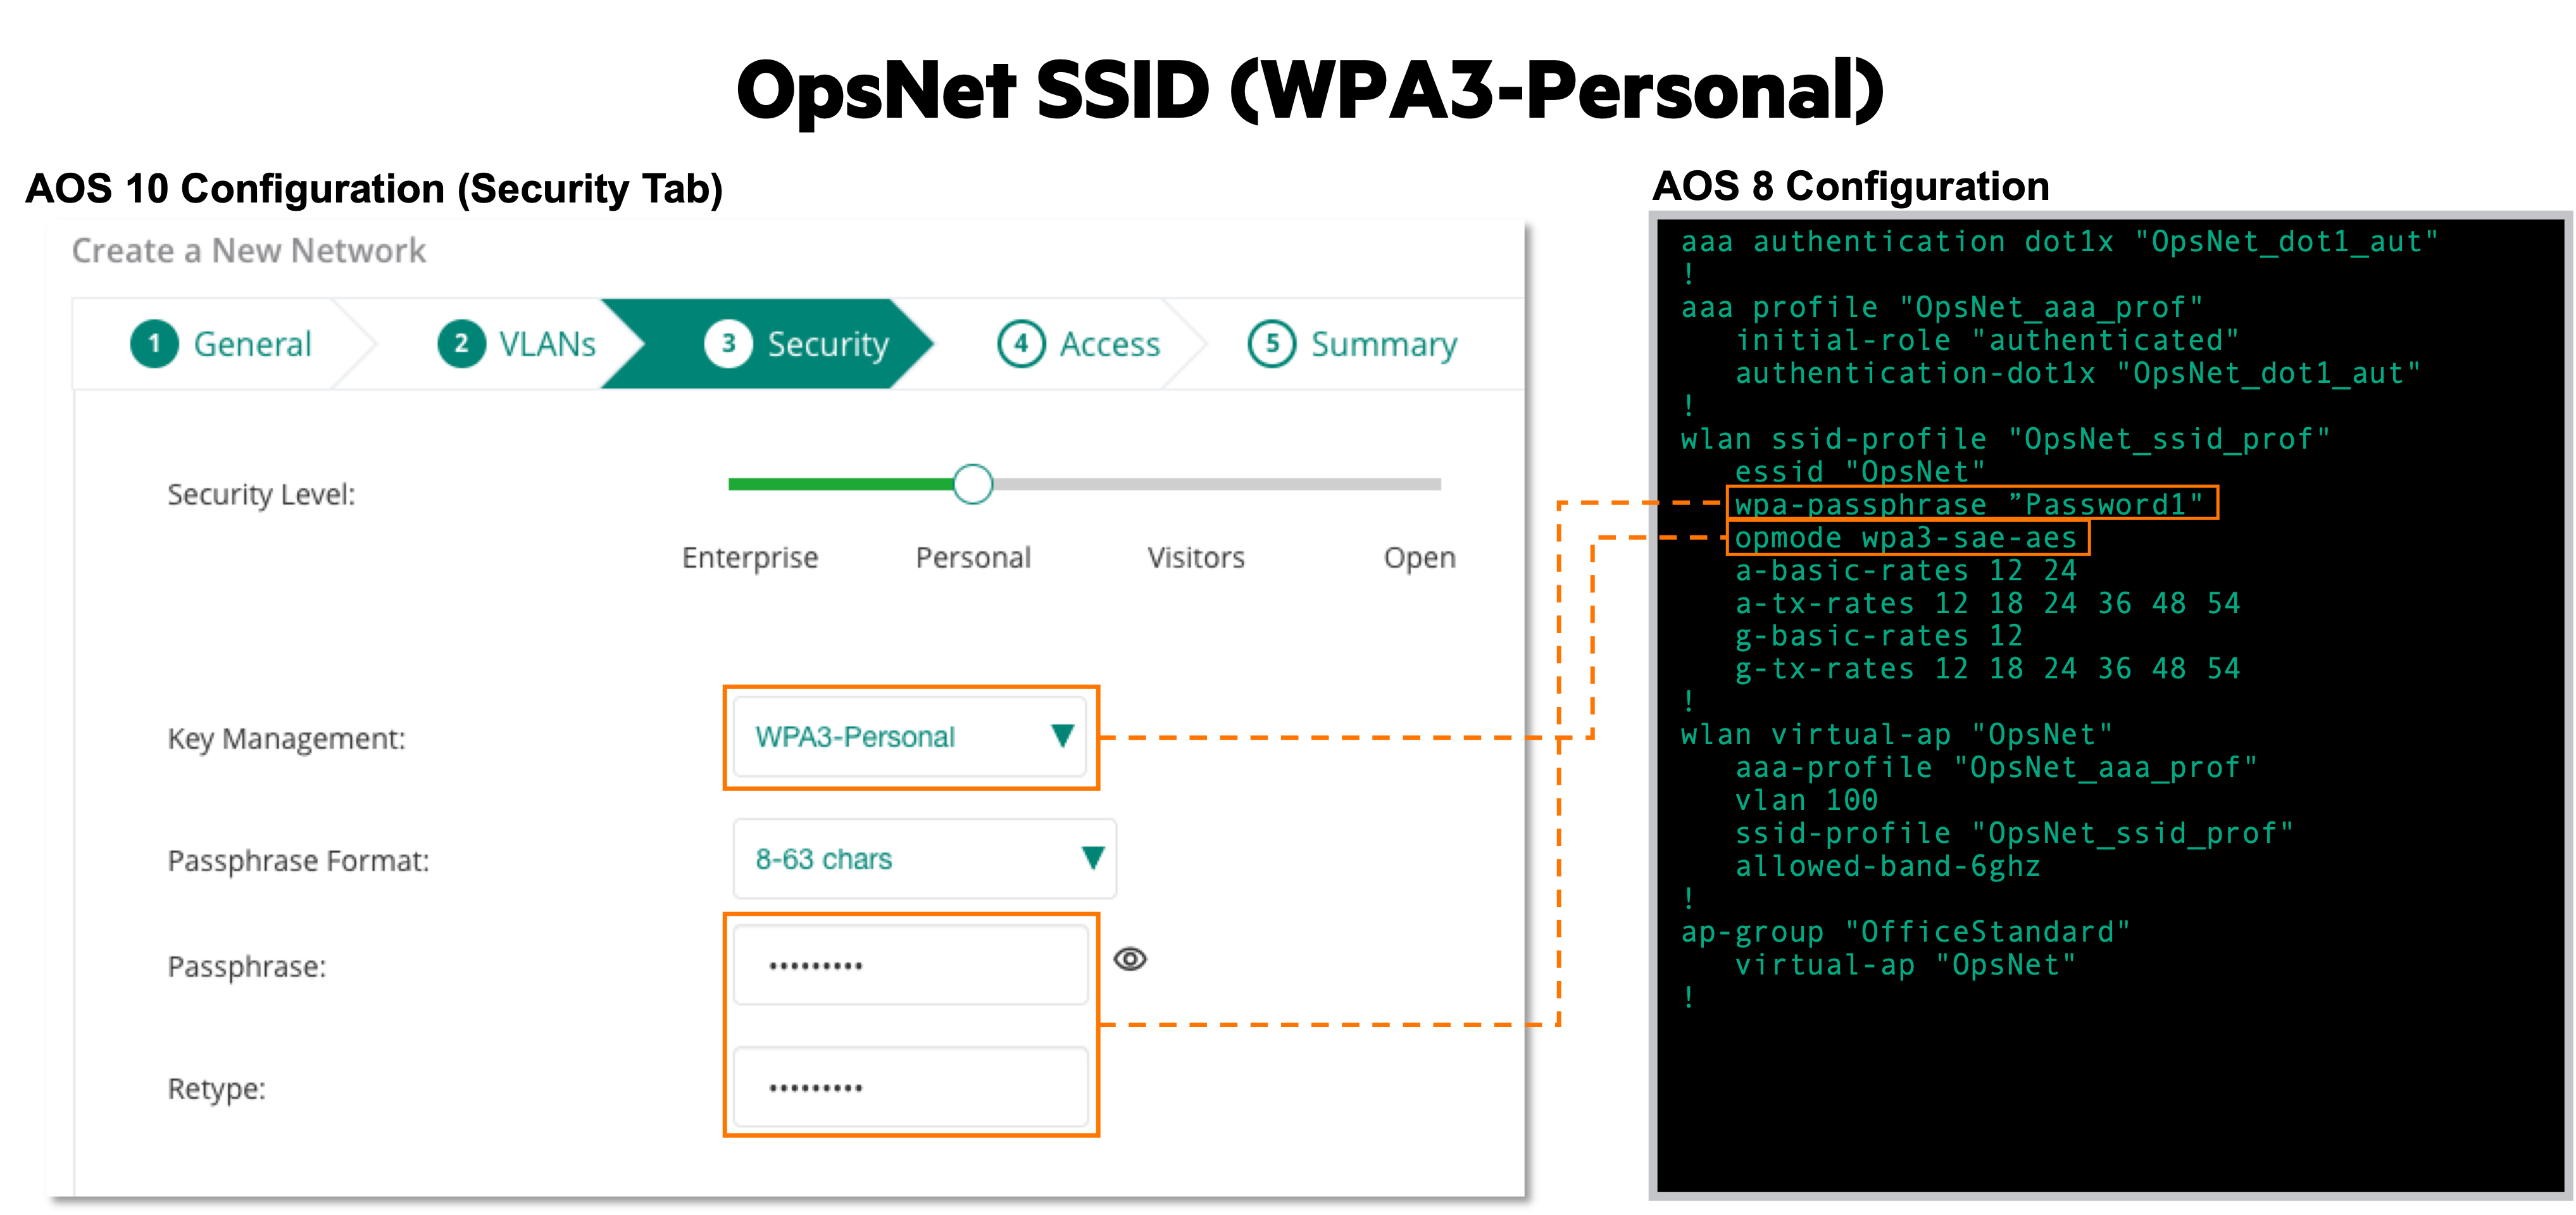Click the step 2 circle icon
Image resolution: width=2576 pixels, height=1215 pixels.
pos(461,344)
